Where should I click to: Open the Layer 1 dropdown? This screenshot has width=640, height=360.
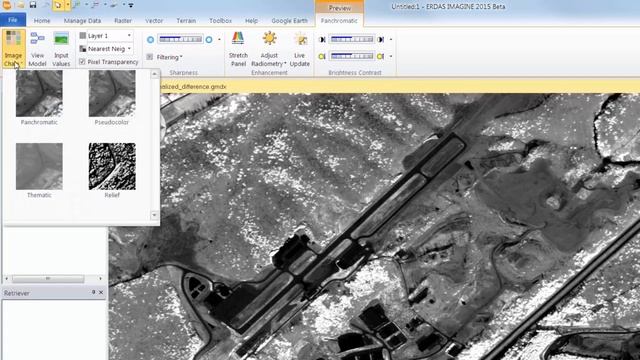pyautogui.click(x=129, y=36)
